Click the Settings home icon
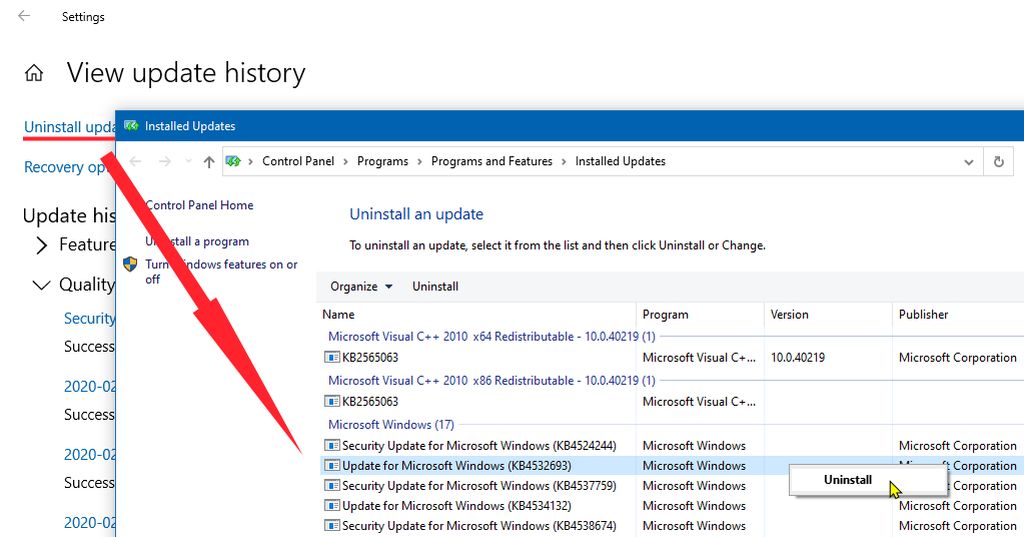Screen dimensions: 1024x537 [34, 73]
